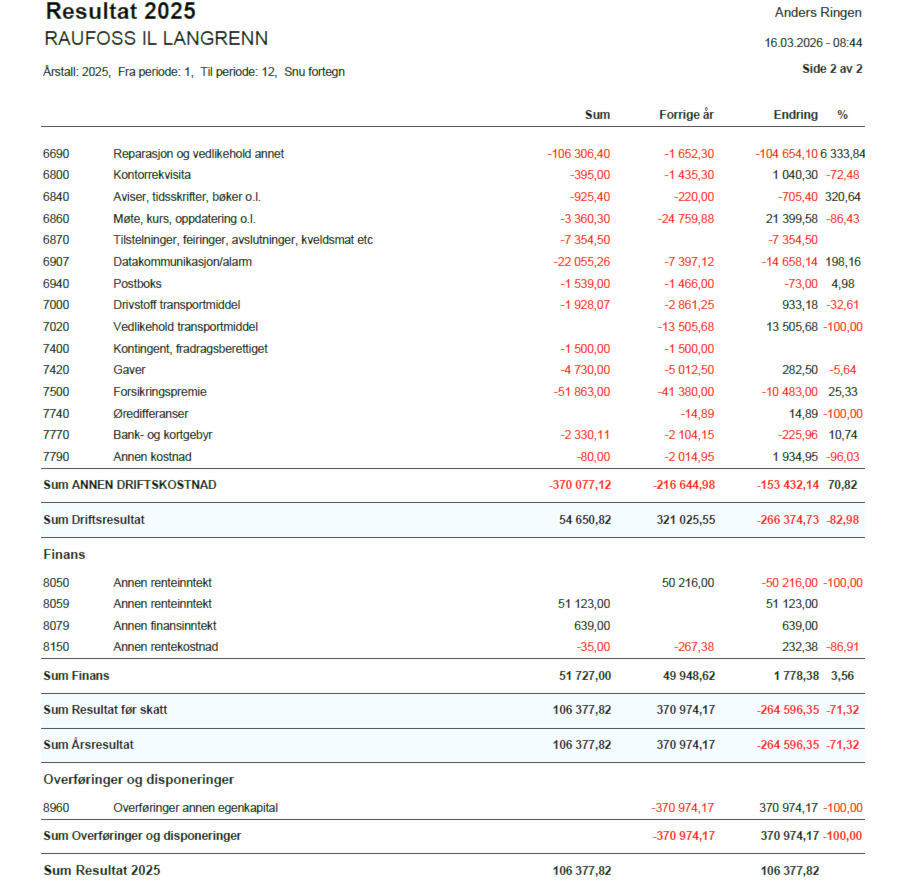This screenshot has height=883, width=897.
Task: Click the Sum column header
Action: (x=597, y=115)
